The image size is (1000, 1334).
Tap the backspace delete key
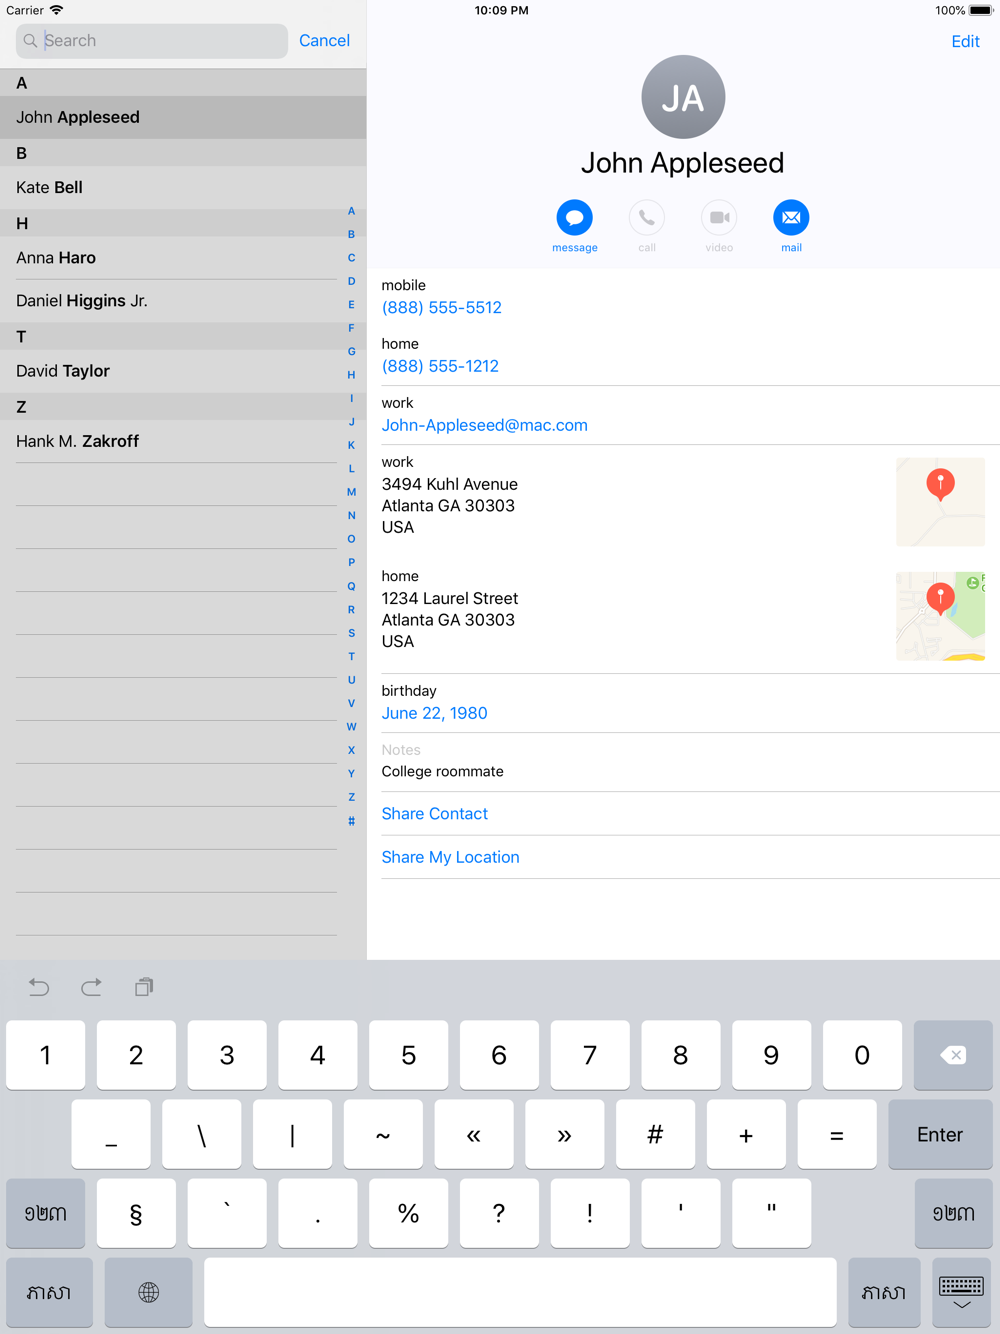[953, 1055]
